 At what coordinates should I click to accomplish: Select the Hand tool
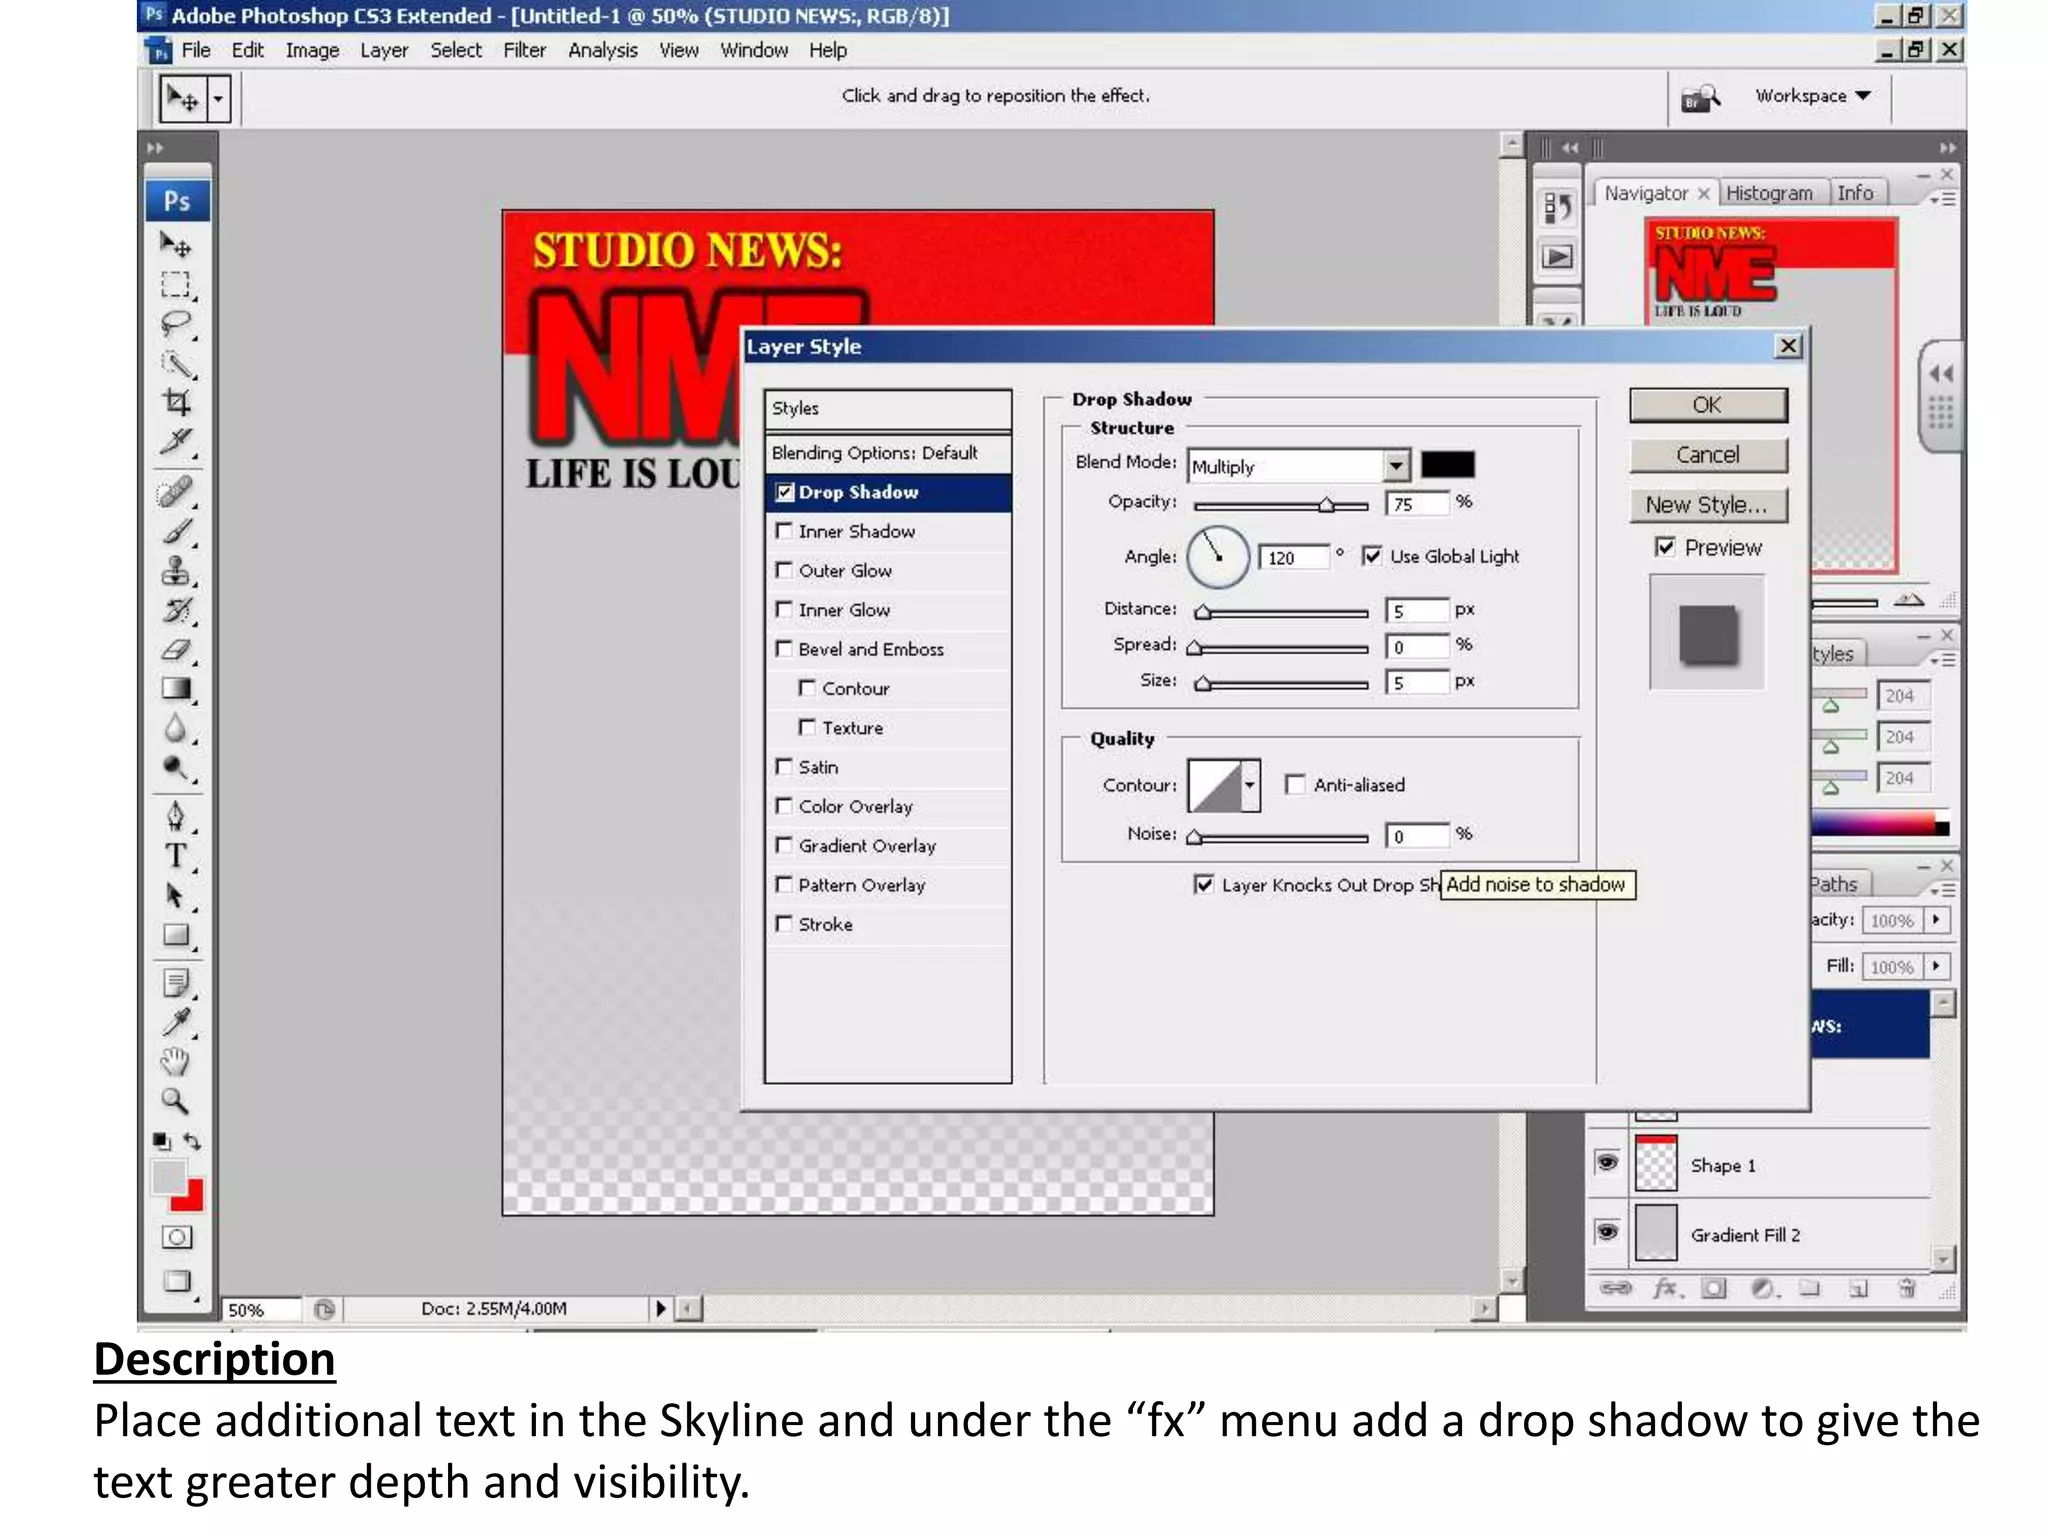coord(176,1062)
